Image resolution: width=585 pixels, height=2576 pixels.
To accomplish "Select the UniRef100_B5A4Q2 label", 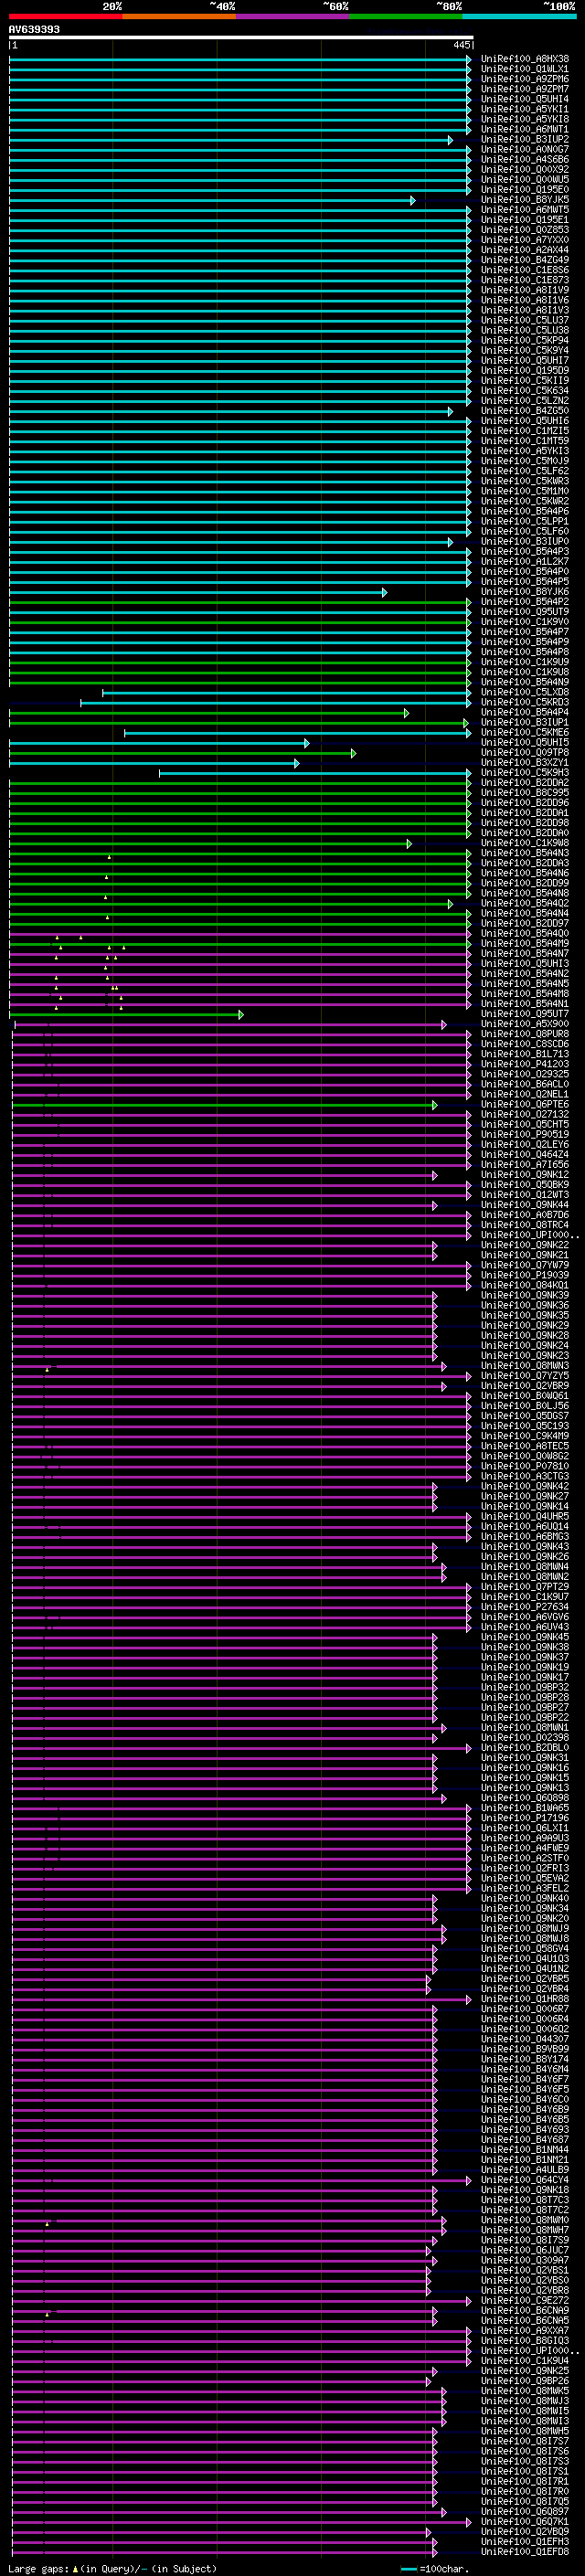I will 525,903.
